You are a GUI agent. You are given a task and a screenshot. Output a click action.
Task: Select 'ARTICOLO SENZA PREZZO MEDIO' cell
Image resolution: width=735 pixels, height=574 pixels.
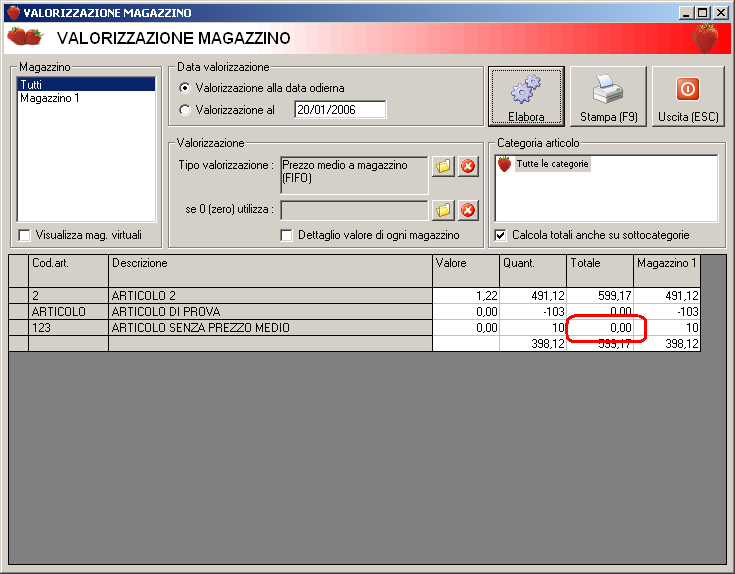[270, 328]
